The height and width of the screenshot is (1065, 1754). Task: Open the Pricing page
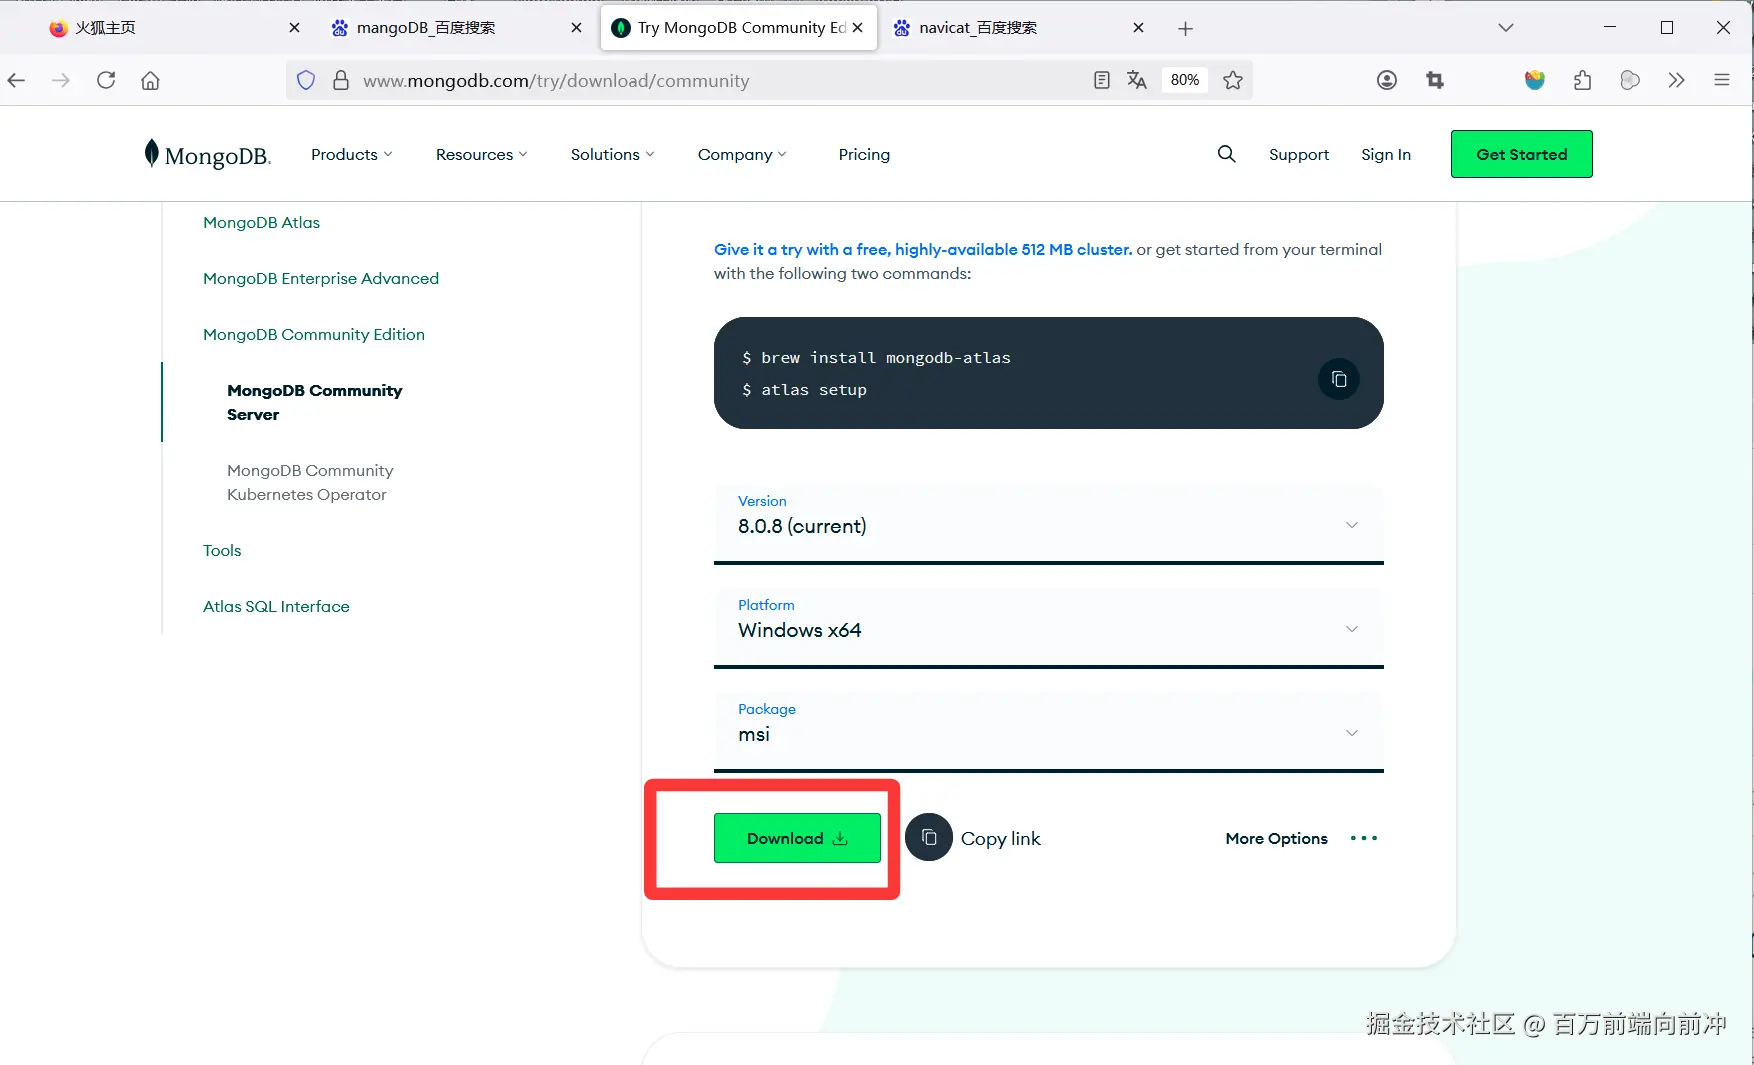[x=864, y=154]
